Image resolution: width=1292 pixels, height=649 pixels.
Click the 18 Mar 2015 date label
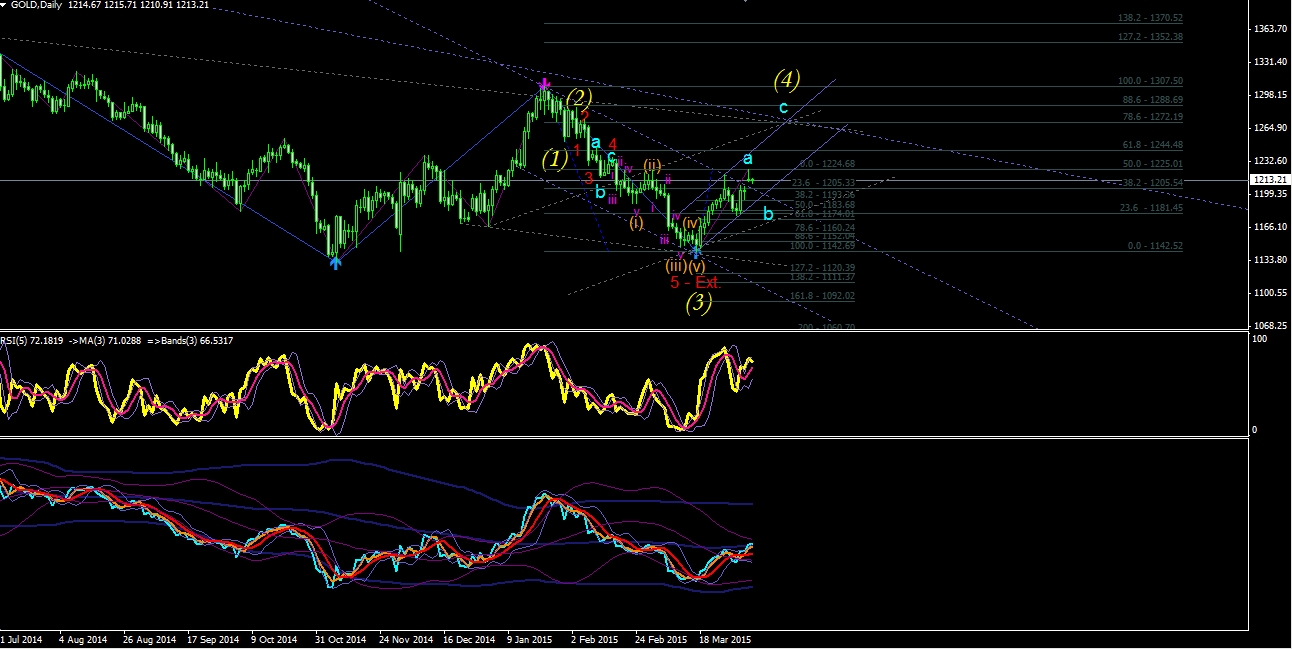pyautogui.click(x=726, y=638)
